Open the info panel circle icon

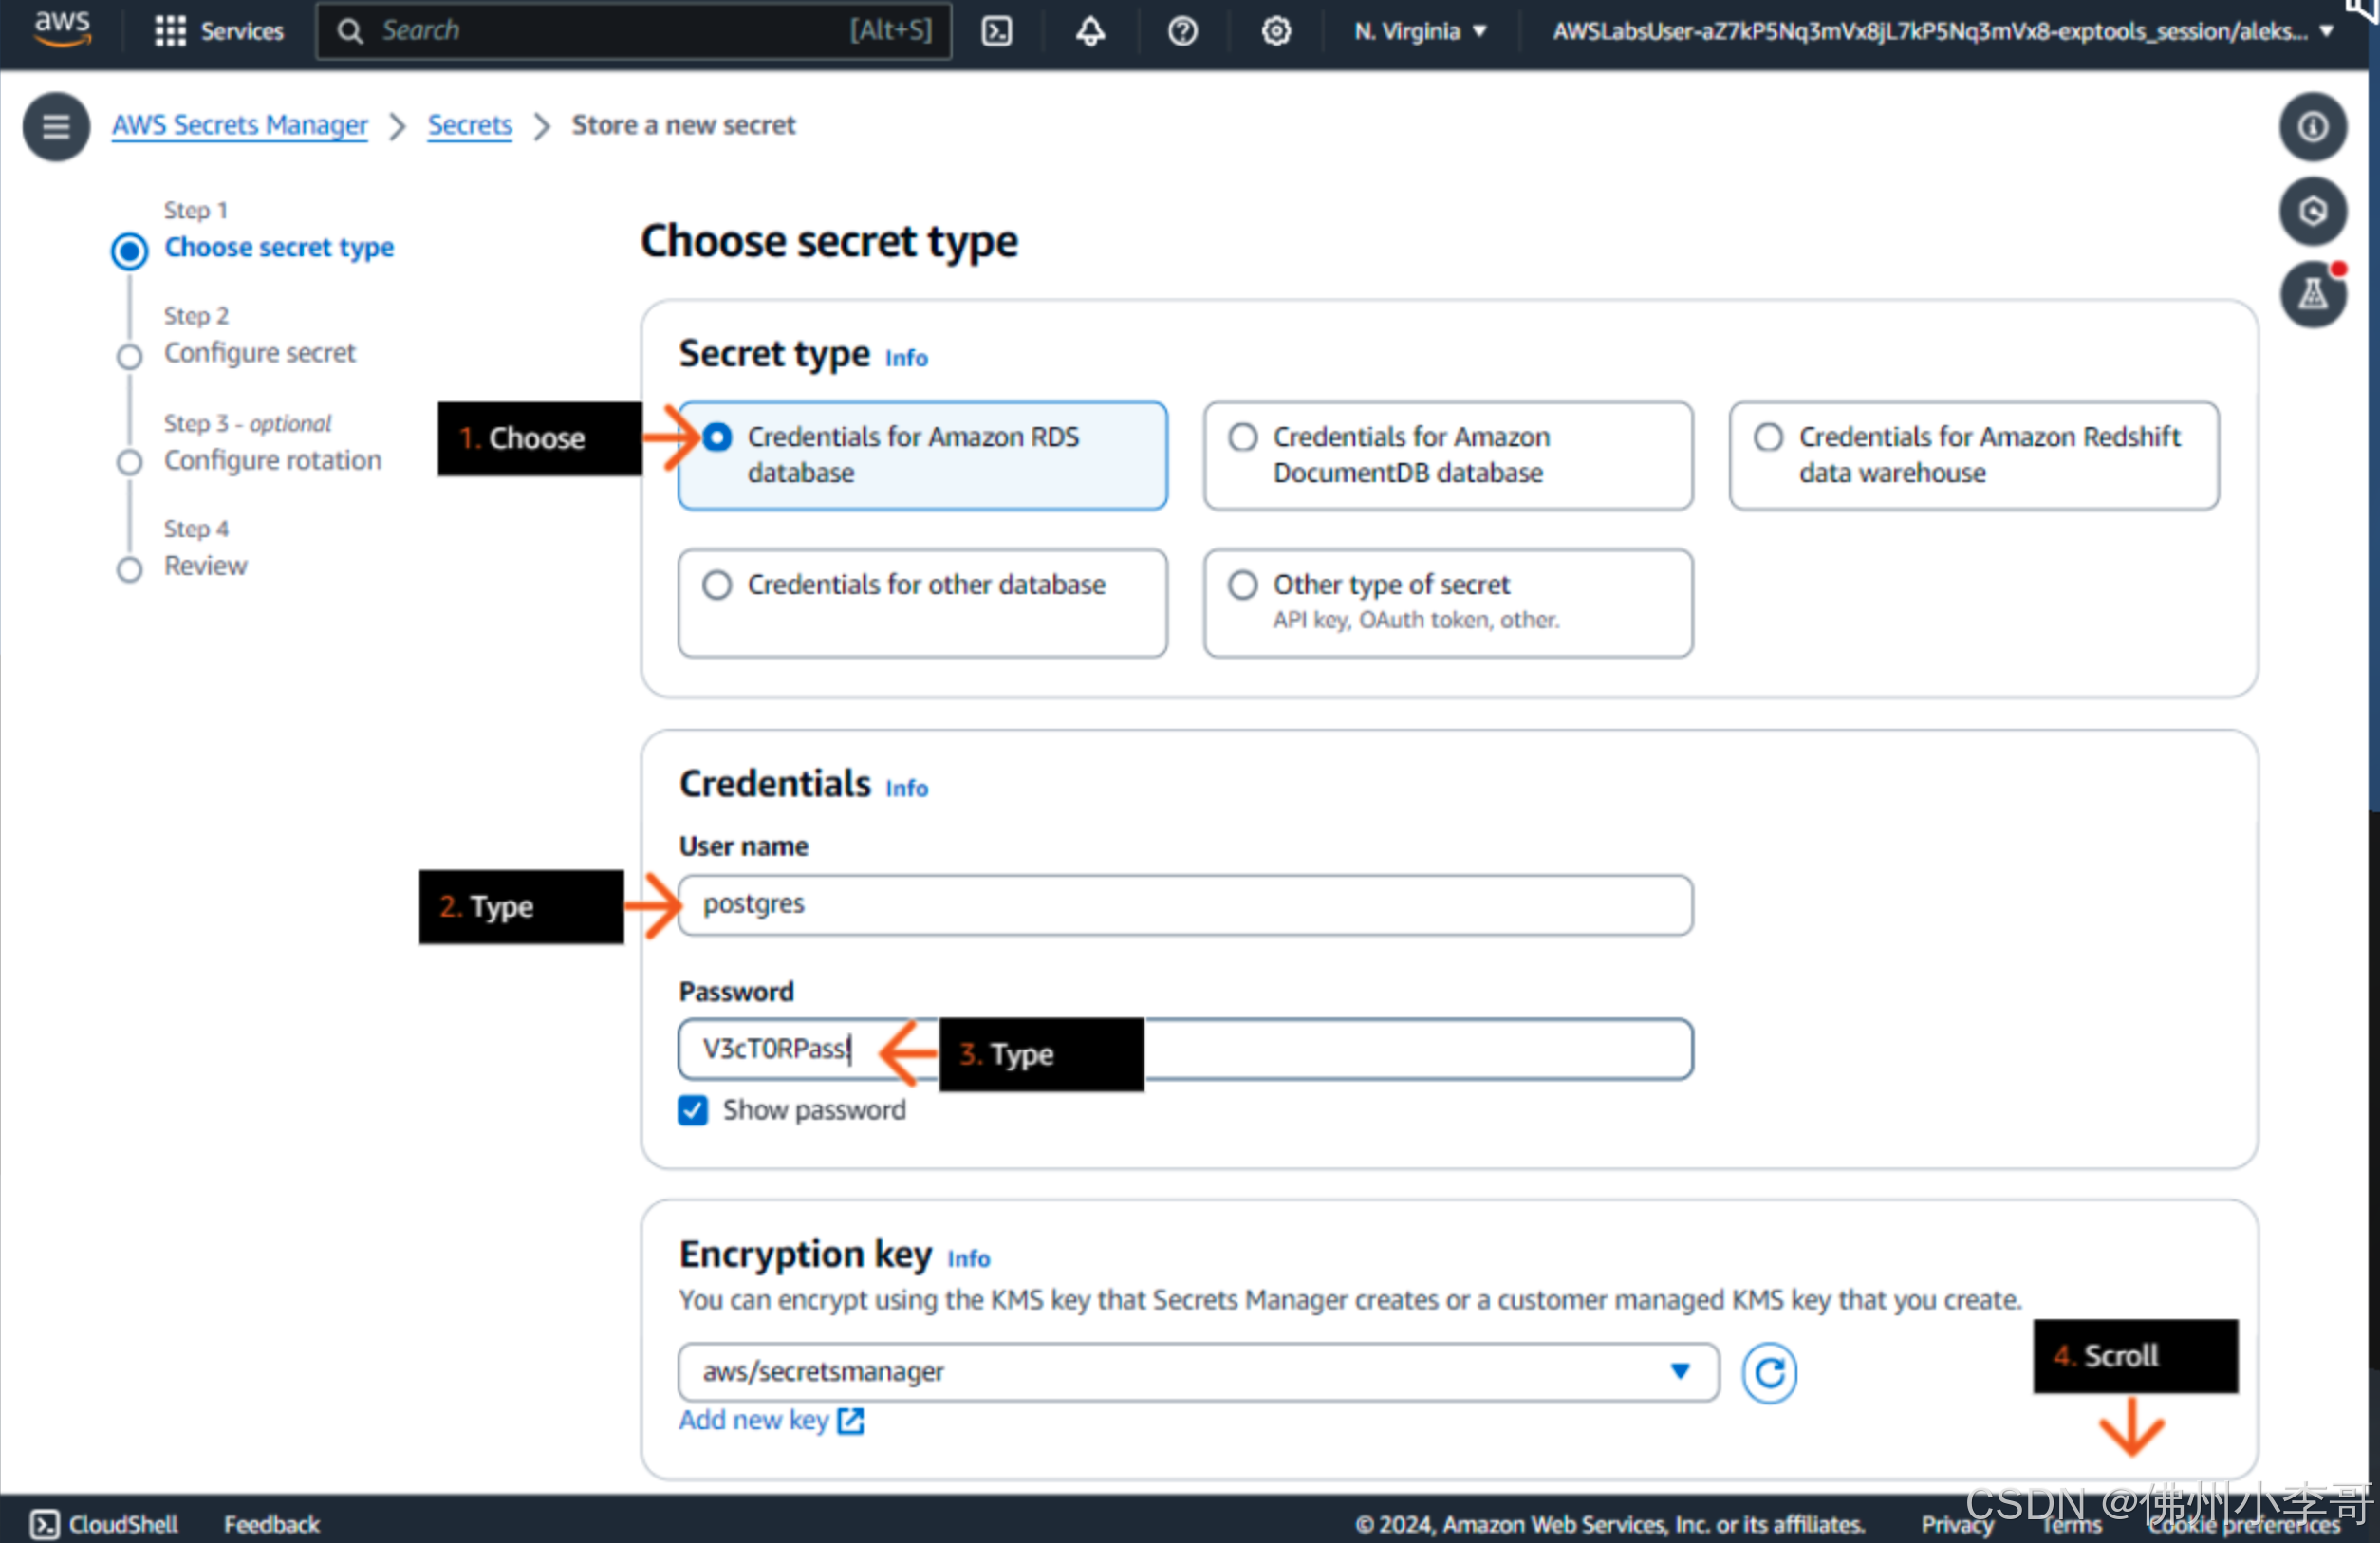pos(2312,127)
